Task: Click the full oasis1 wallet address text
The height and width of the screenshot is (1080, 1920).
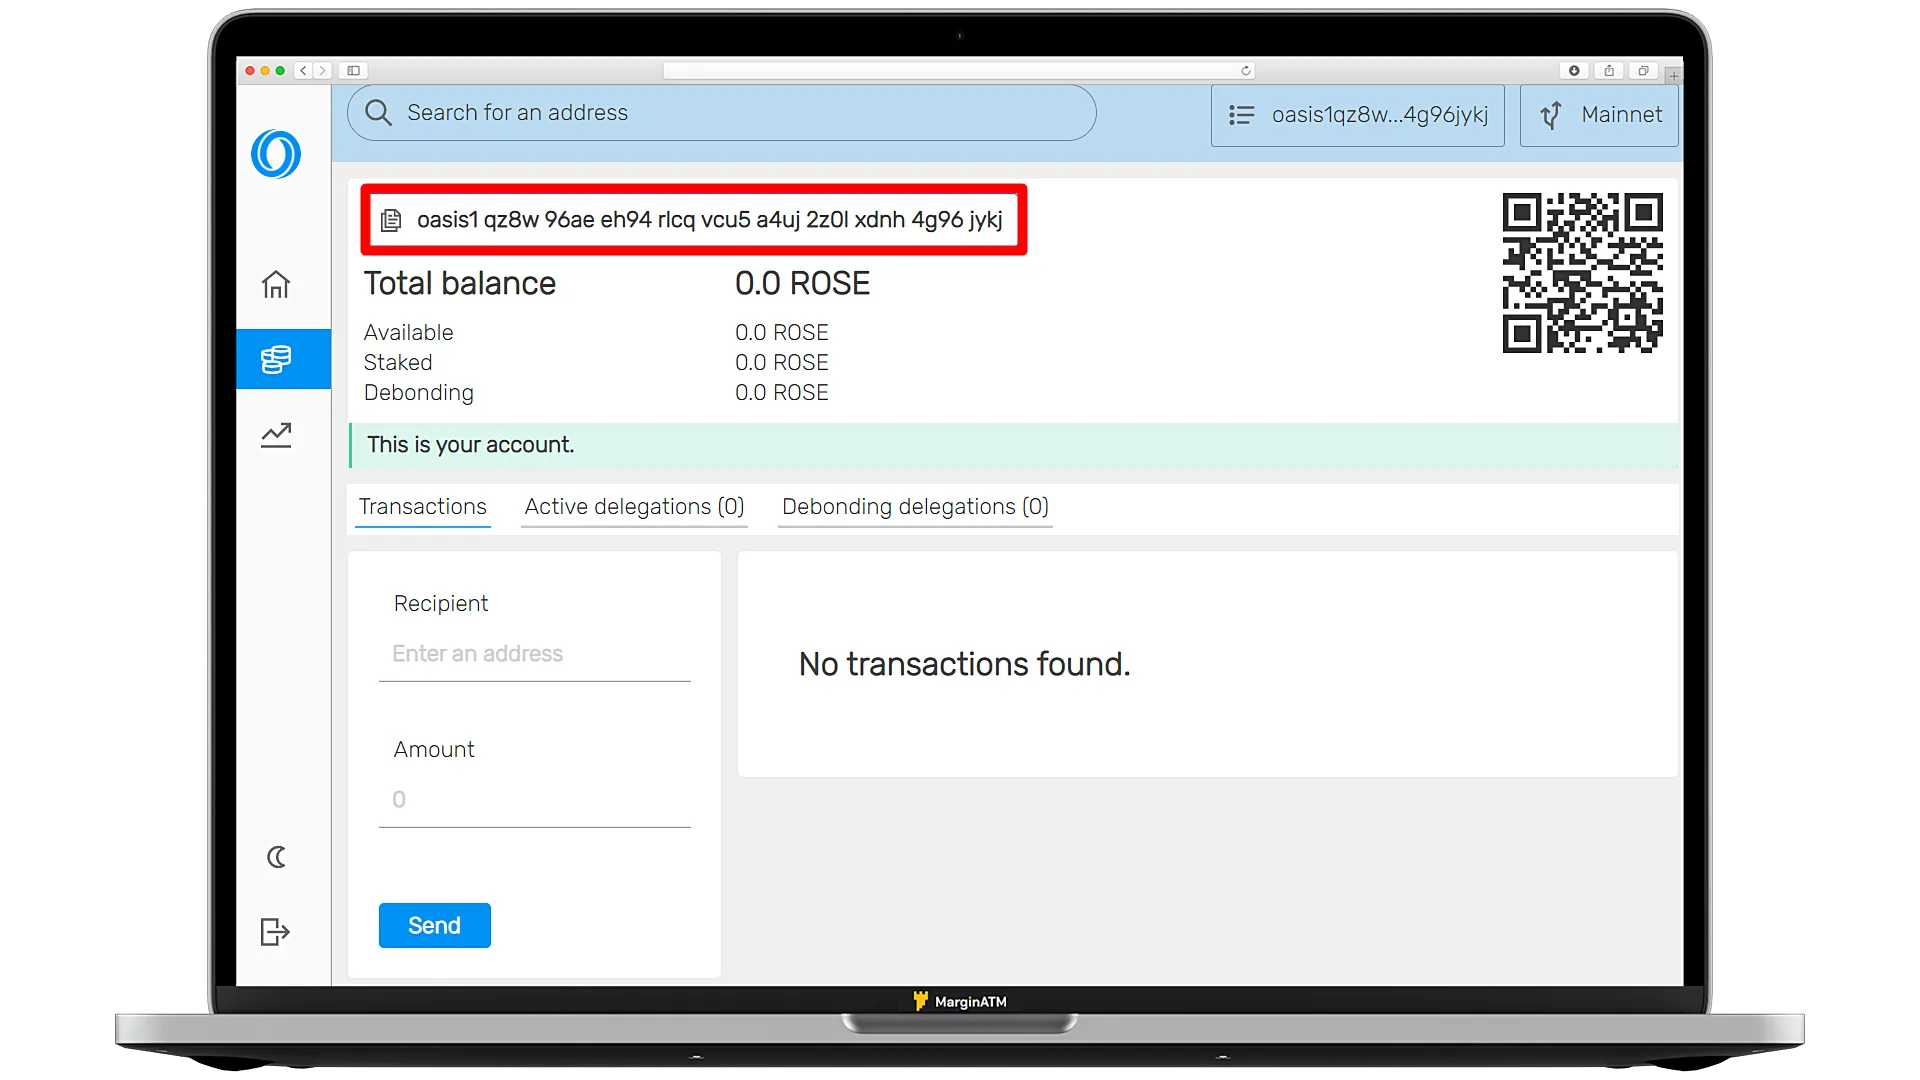Action: pyautogui.click(x=709, y=220)
